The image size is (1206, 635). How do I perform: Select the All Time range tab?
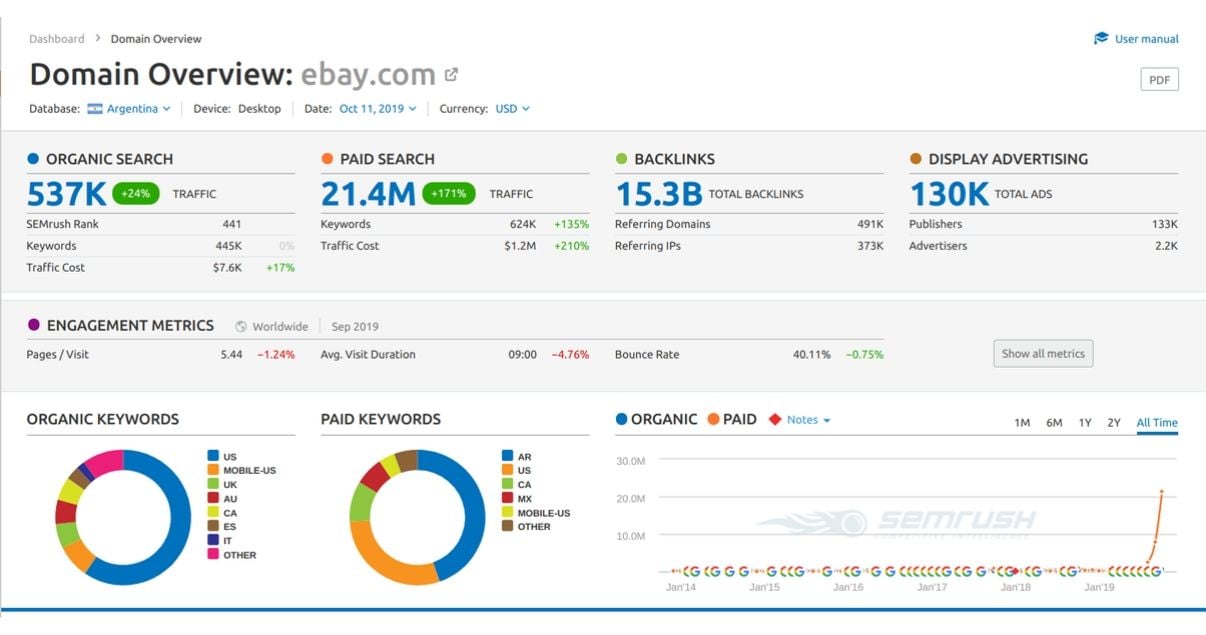1157,423
